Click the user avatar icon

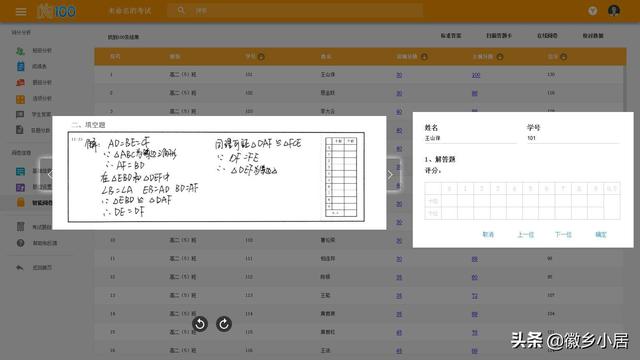(613, 11)
